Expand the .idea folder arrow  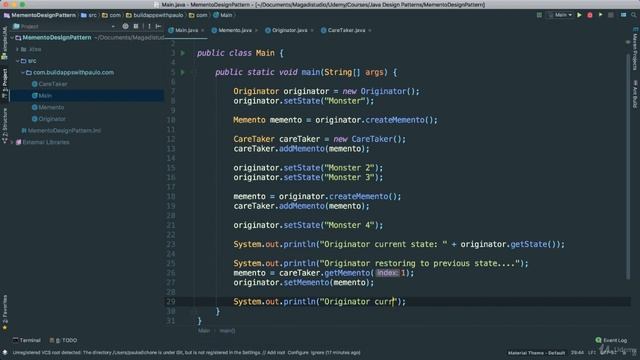(18, 49)
